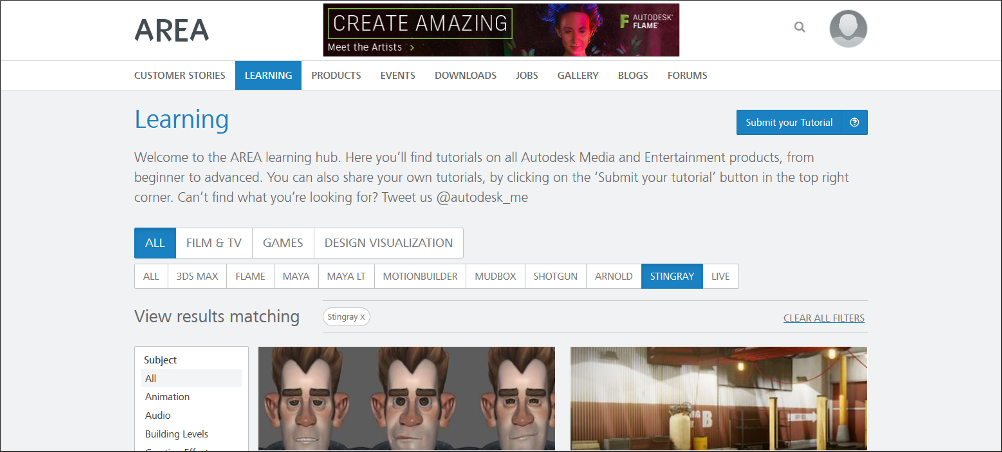Open the Downloads section

click(x=465, y=75)
